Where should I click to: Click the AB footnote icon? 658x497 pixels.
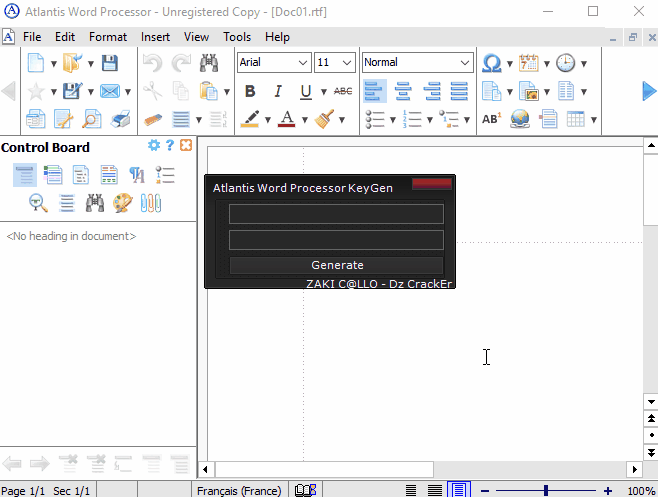(x=491, y=119)
